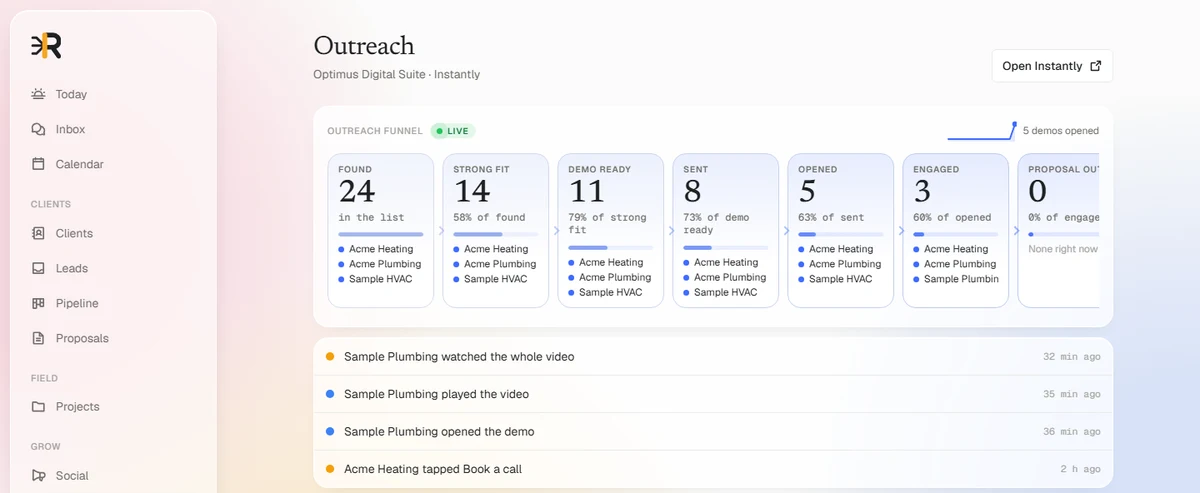Open 'Sample Plumbing watched the whole video' activity

click(713, 356)
